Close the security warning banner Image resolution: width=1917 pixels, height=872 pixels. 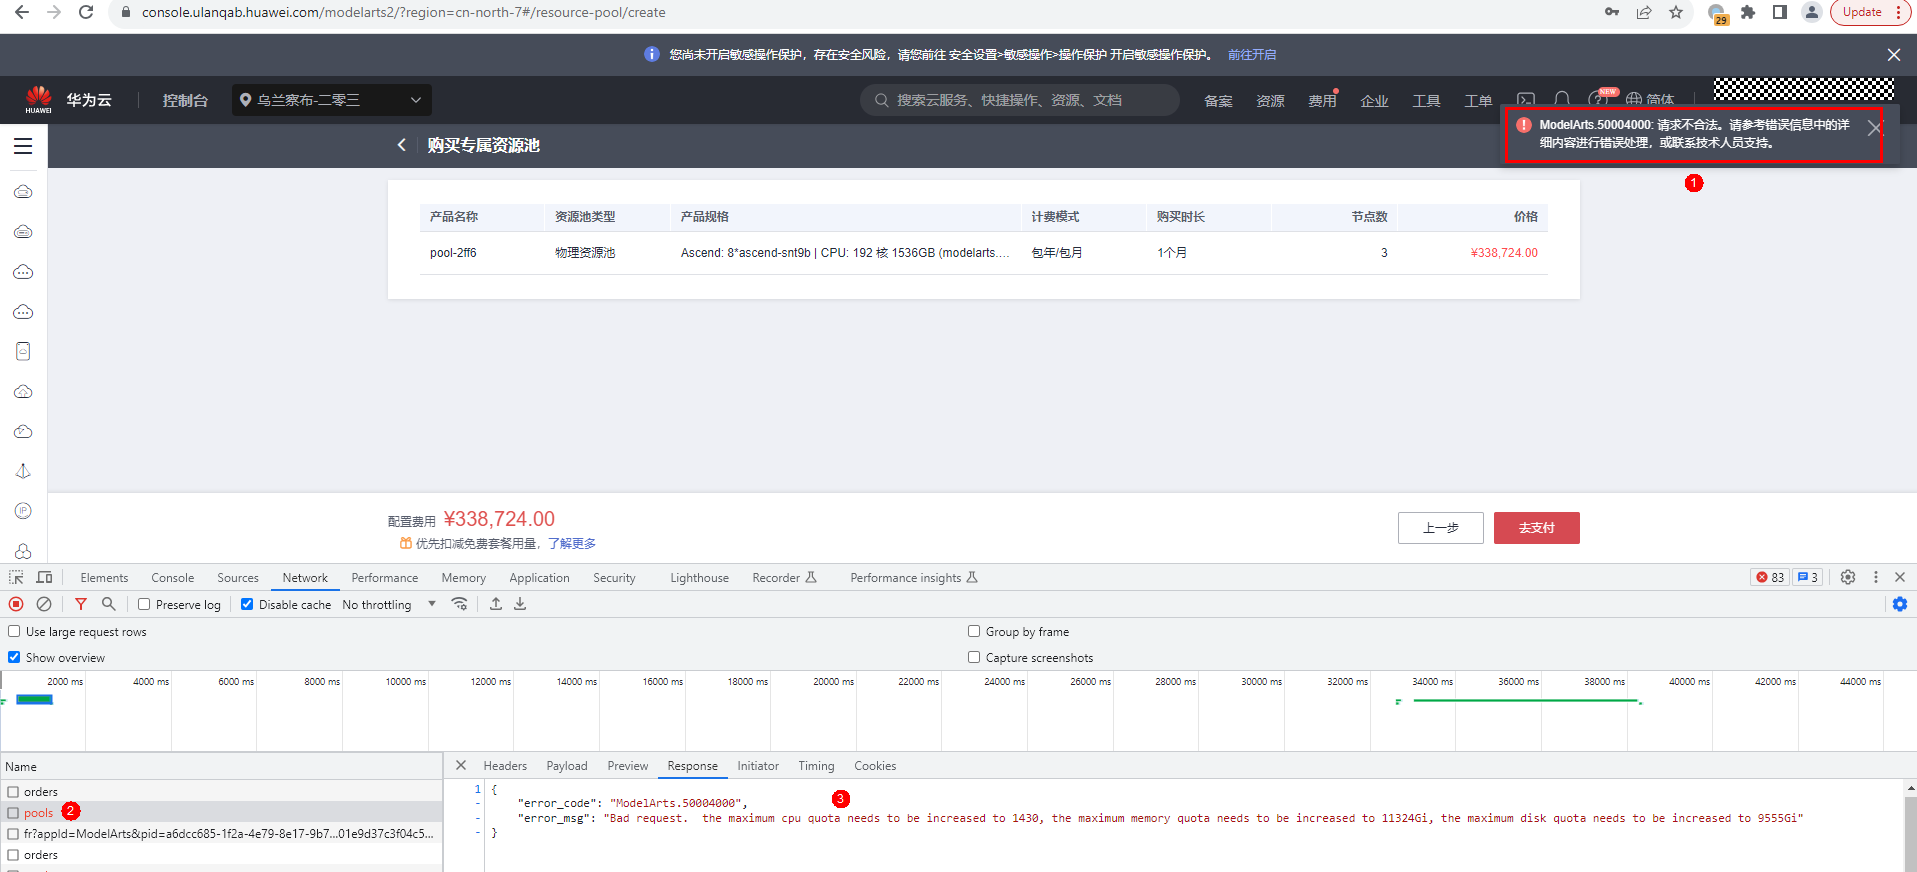[x=1894, y=55]
